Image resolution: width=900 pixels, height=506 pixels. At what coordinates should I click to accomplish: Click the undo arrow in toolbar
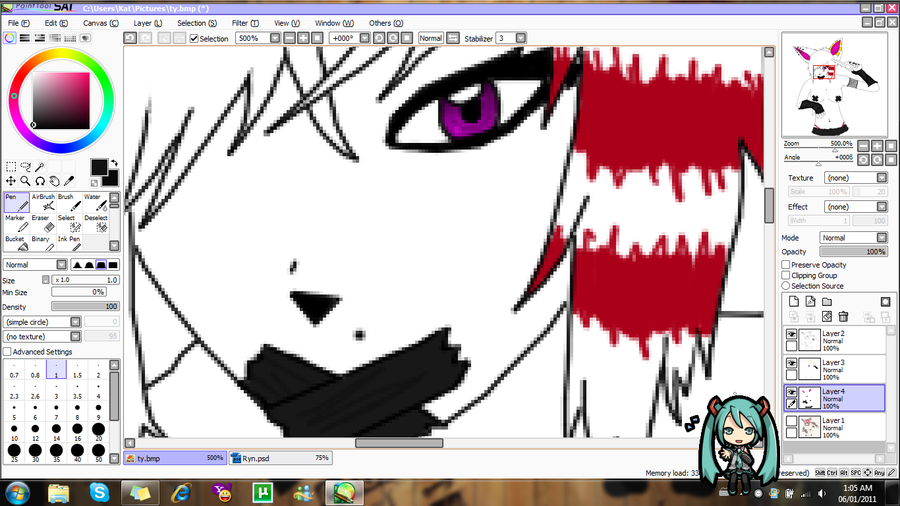click(130, 38)
